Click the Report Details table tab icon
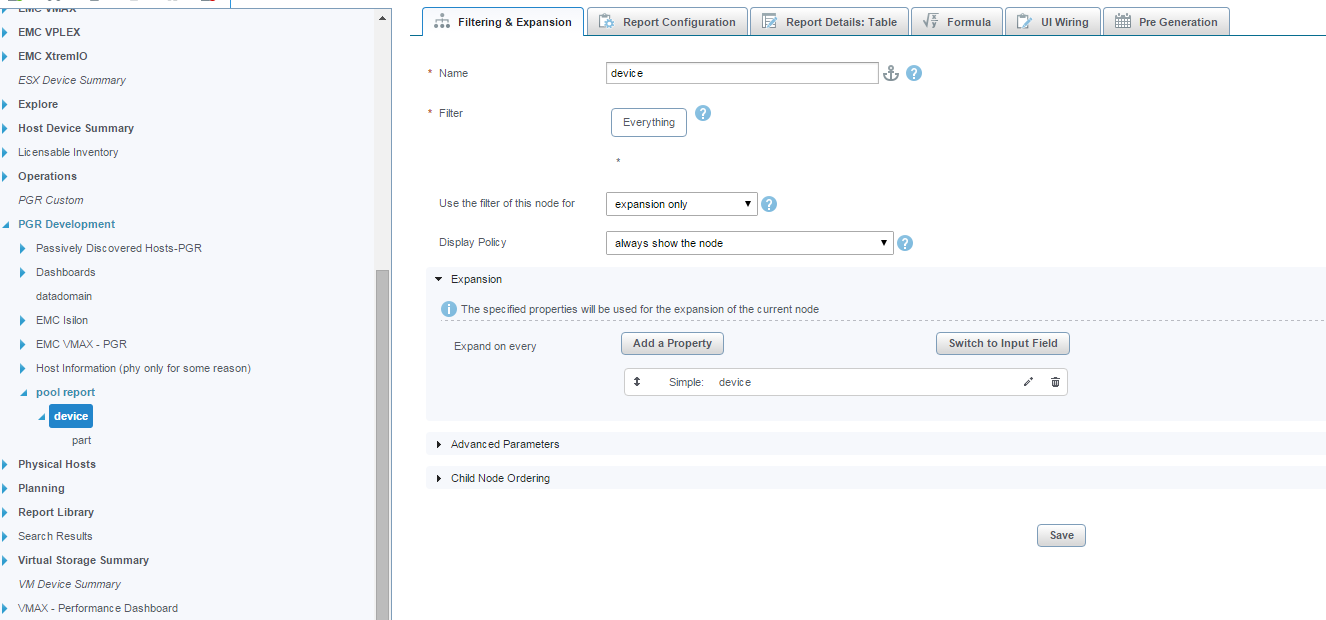The width and height of the screenshot is (1326, 620). [x=769, y=22]
